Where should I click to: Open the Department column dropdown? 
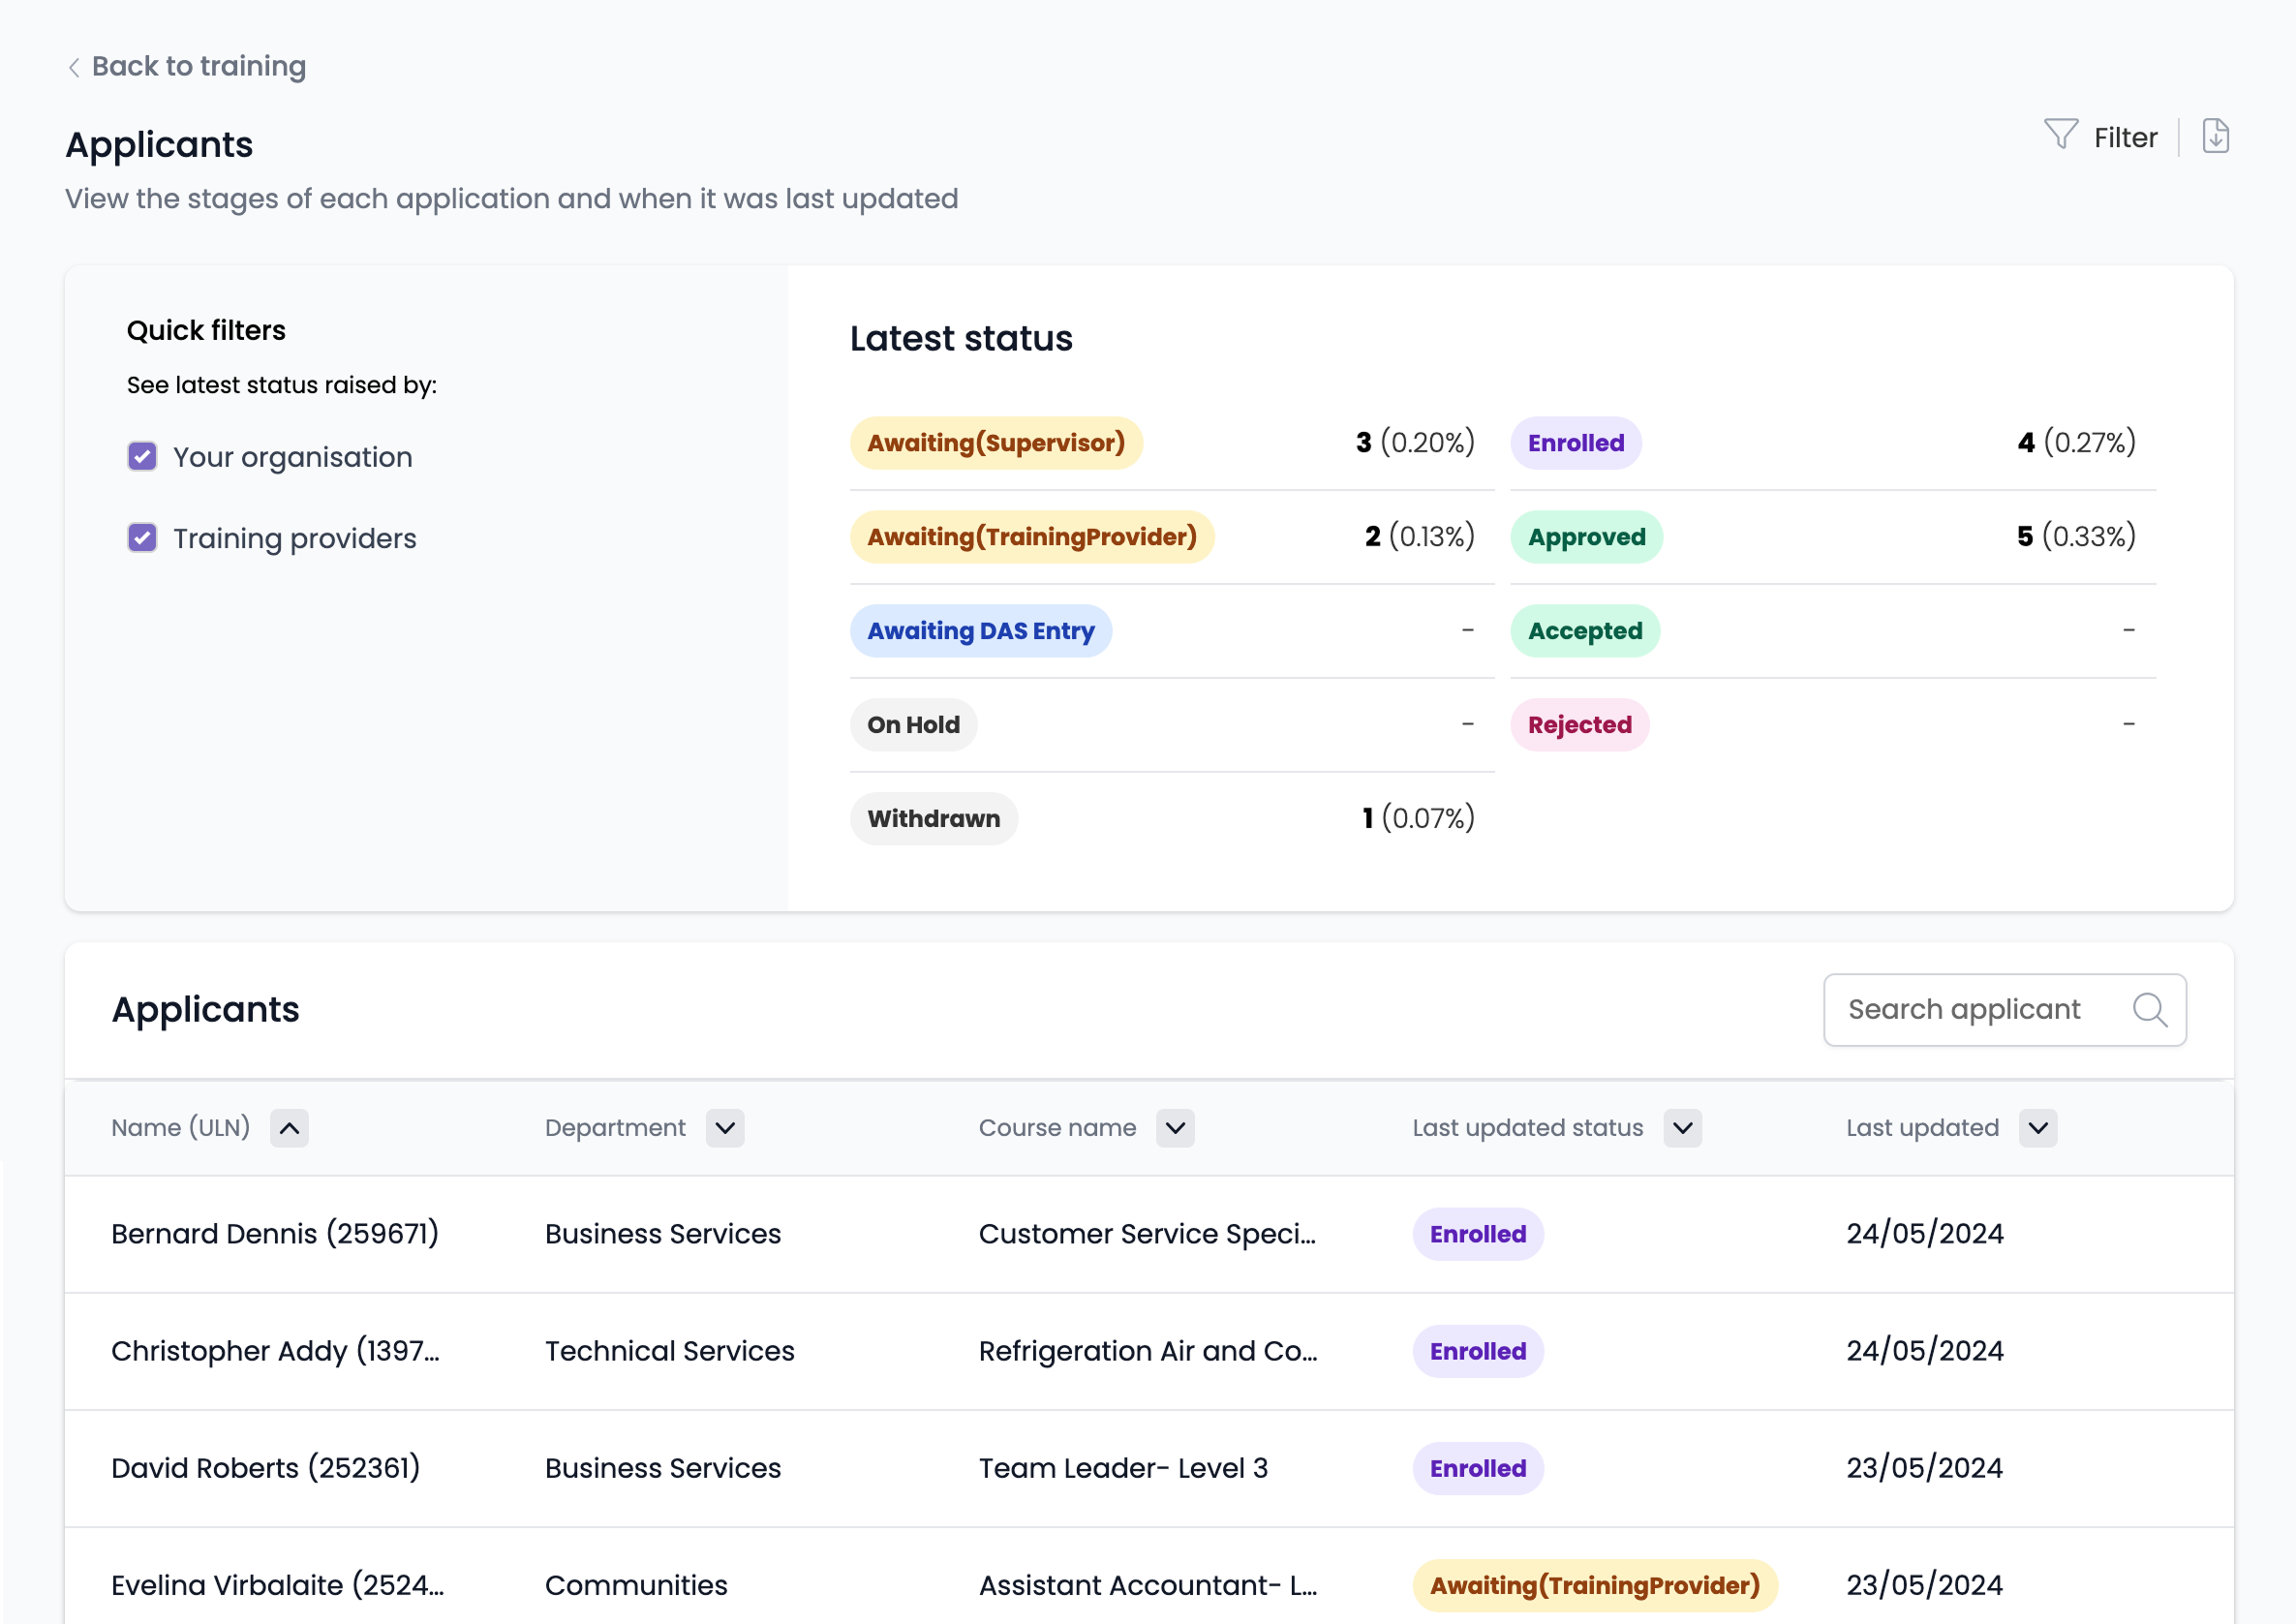(725, 1128)
